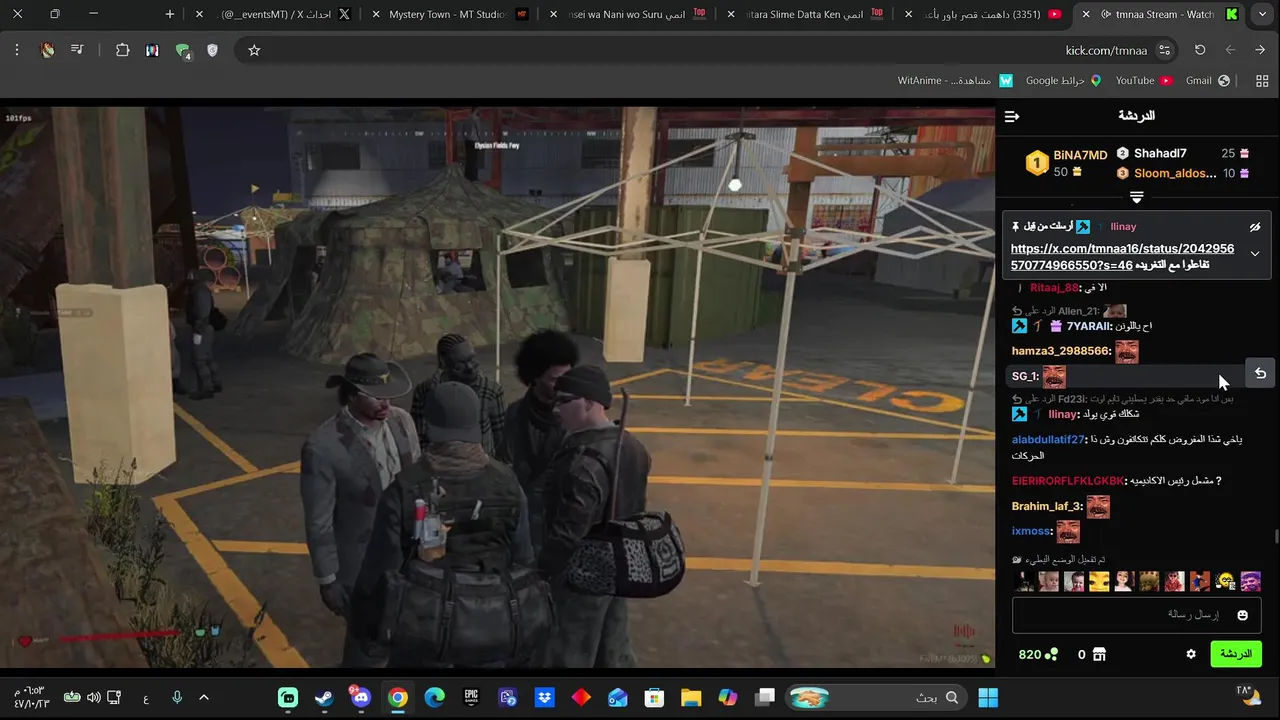Click the alabdullatif27 username in chat
This screenshot has width=1280, height=720.
[1048, 439]
